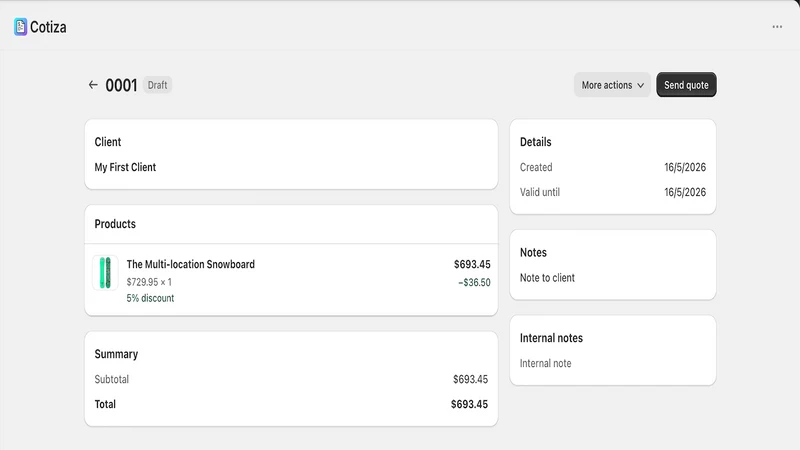The height and width of the screenshot is (450, 800).
Task: Select the Total amount $693.45
Action: 469,404
